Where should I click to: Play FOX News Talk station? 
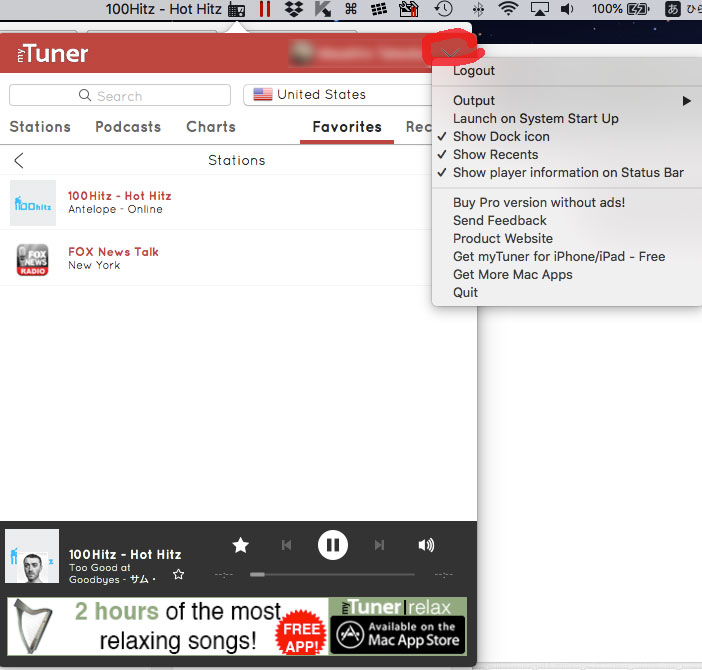click(x=216, y=258)
